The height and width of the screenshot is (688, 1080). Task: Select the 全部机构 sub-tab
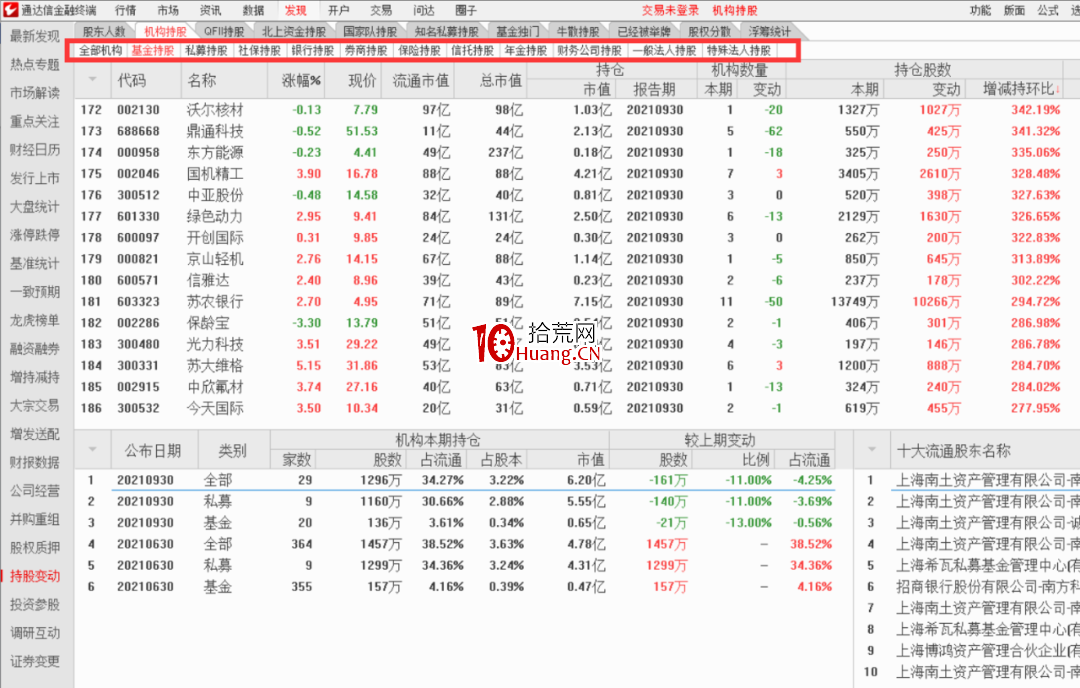point(101,50)
